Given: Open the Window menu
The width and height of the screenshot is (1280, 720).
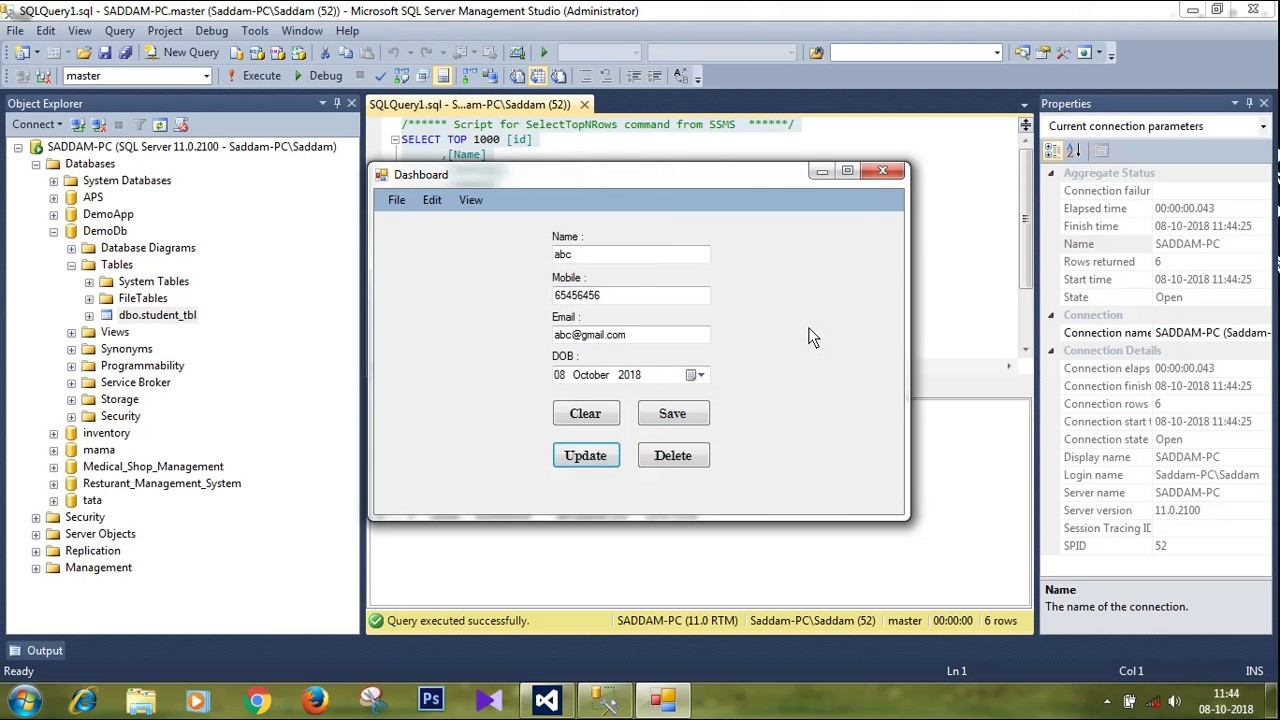Looking at the screenshot, I should [x=302, y=31].
